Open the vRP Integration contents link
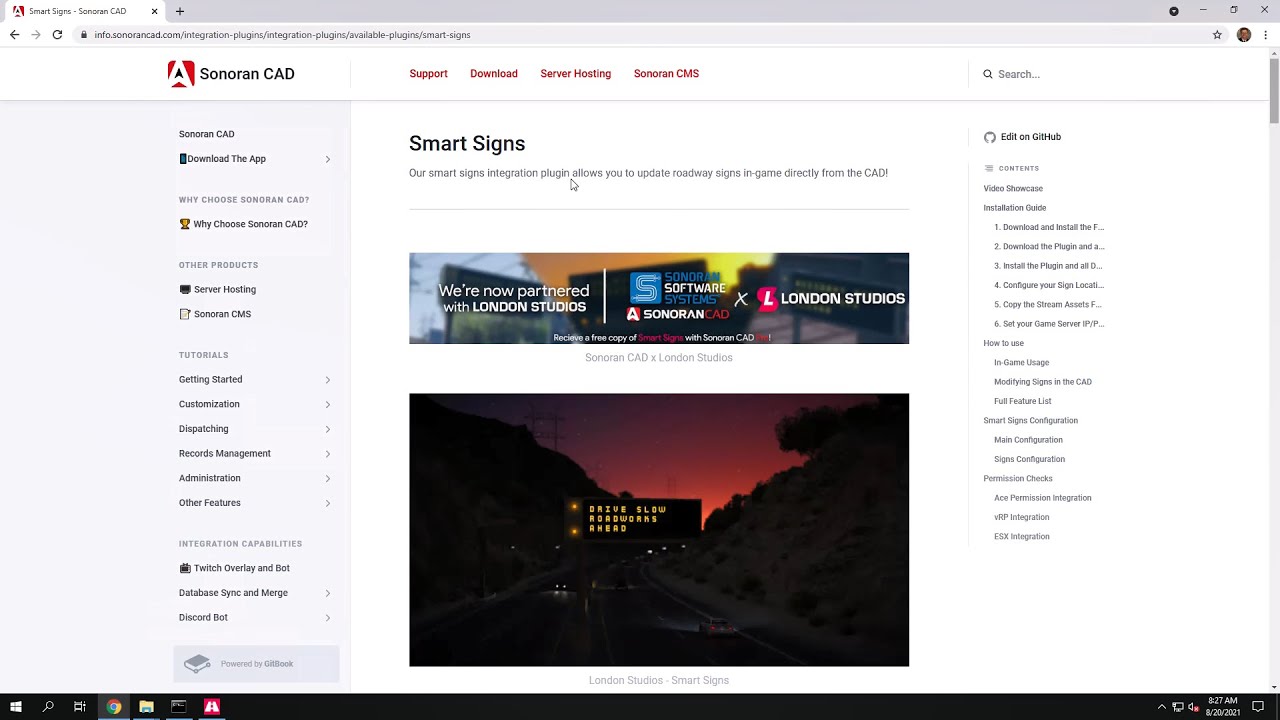1280x720 pixels. click(1022, 517)
